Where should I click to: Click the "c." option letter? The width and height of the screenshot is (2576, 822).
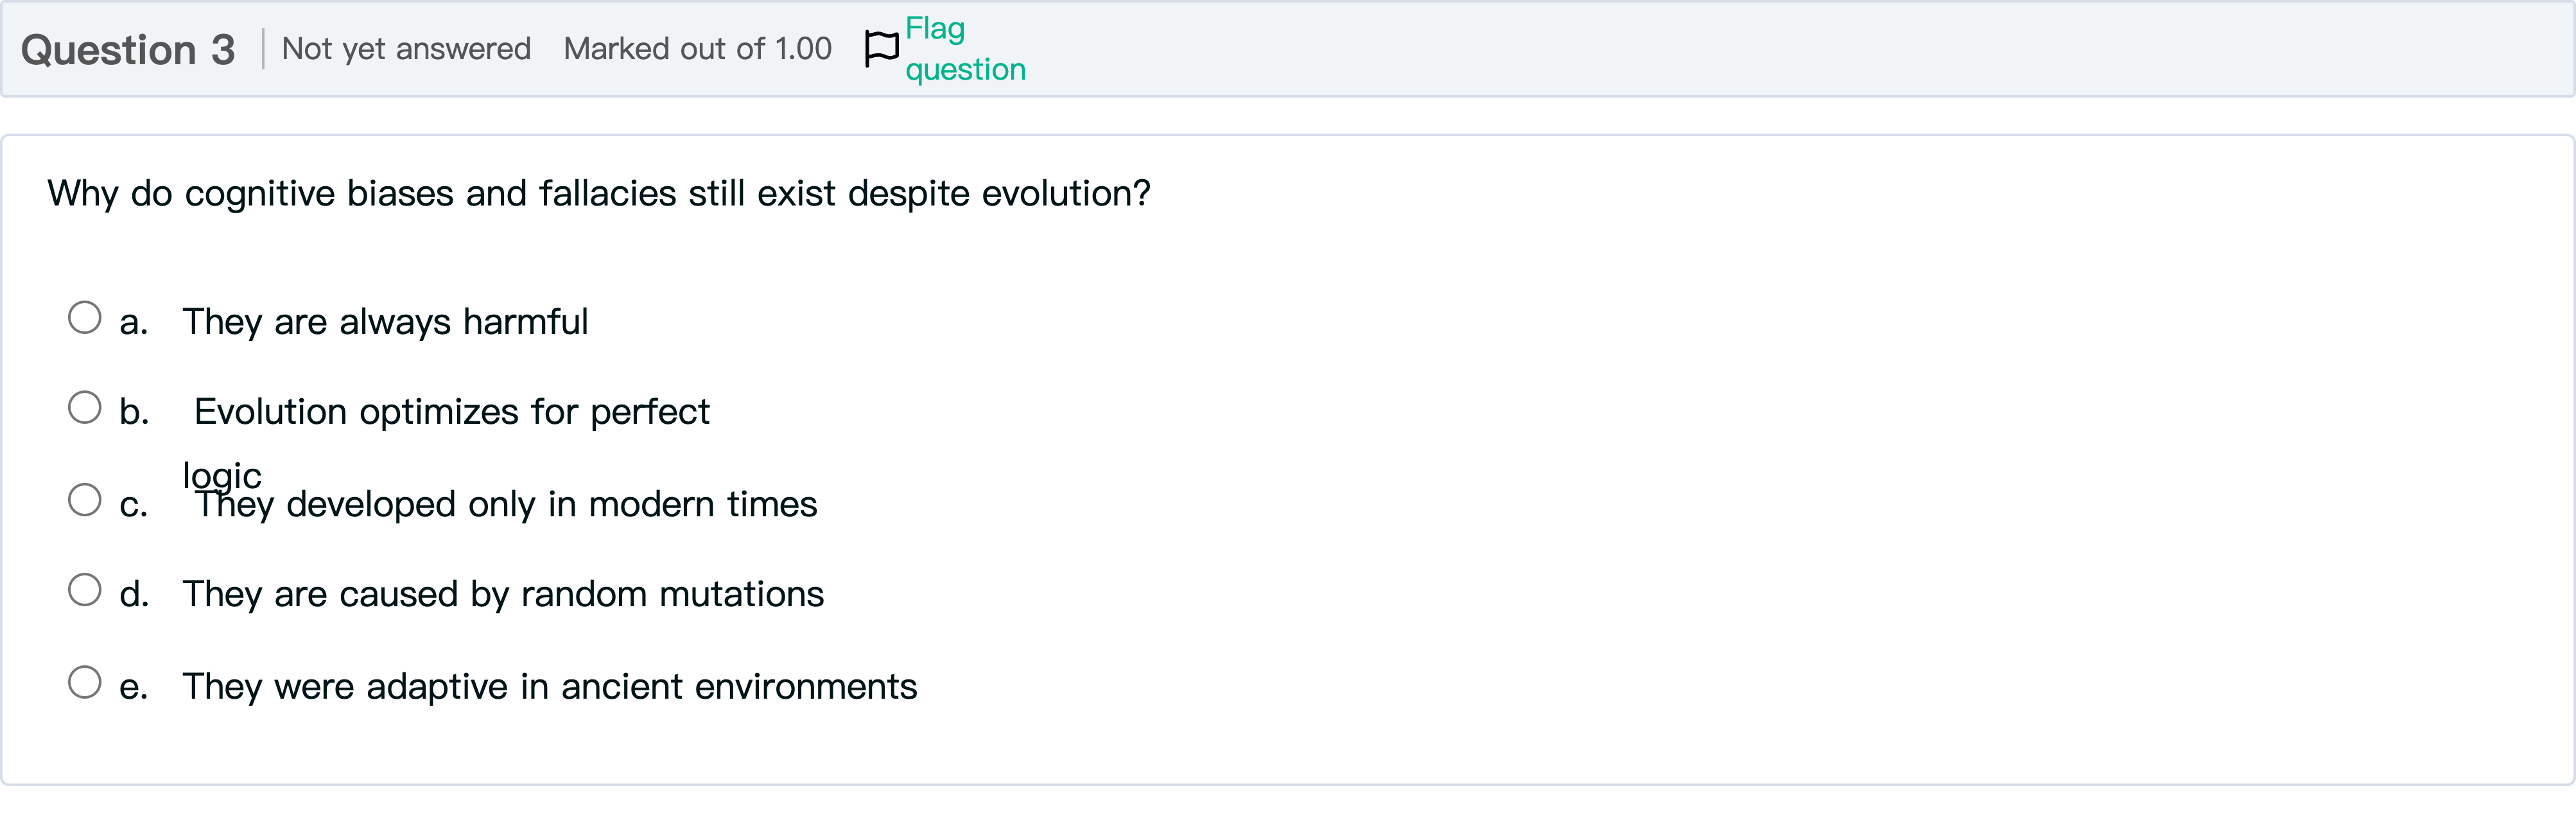click(x=133, y=506)
